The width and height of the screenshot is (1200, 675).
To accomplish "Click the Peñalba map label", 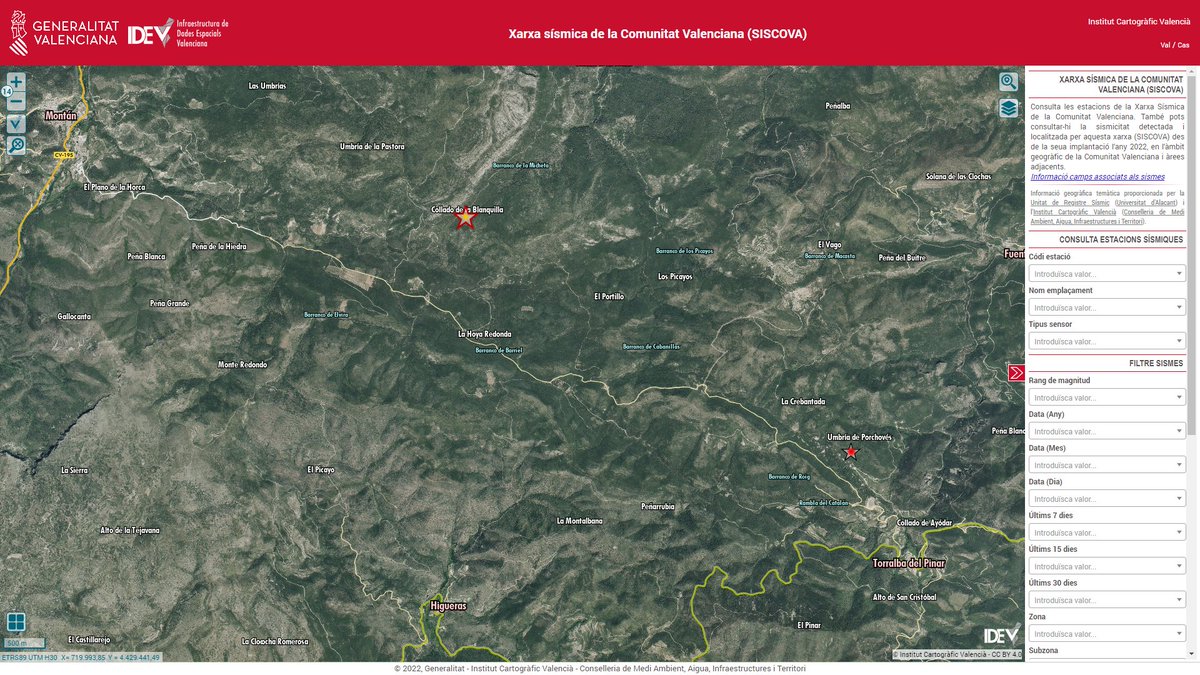I will (x=838, y=105).
